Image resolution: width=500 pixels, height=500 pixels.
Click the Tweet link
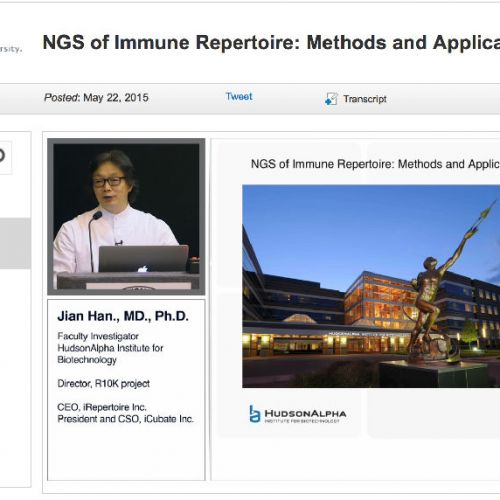[239, 97]
